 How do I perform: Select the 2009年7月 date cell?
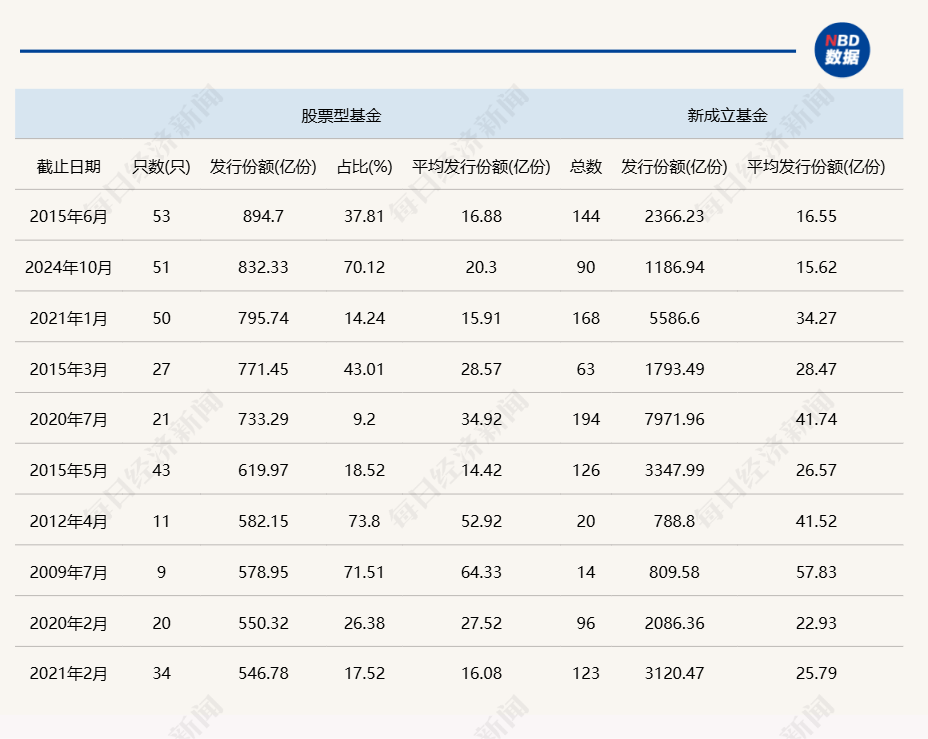[69, 572]
